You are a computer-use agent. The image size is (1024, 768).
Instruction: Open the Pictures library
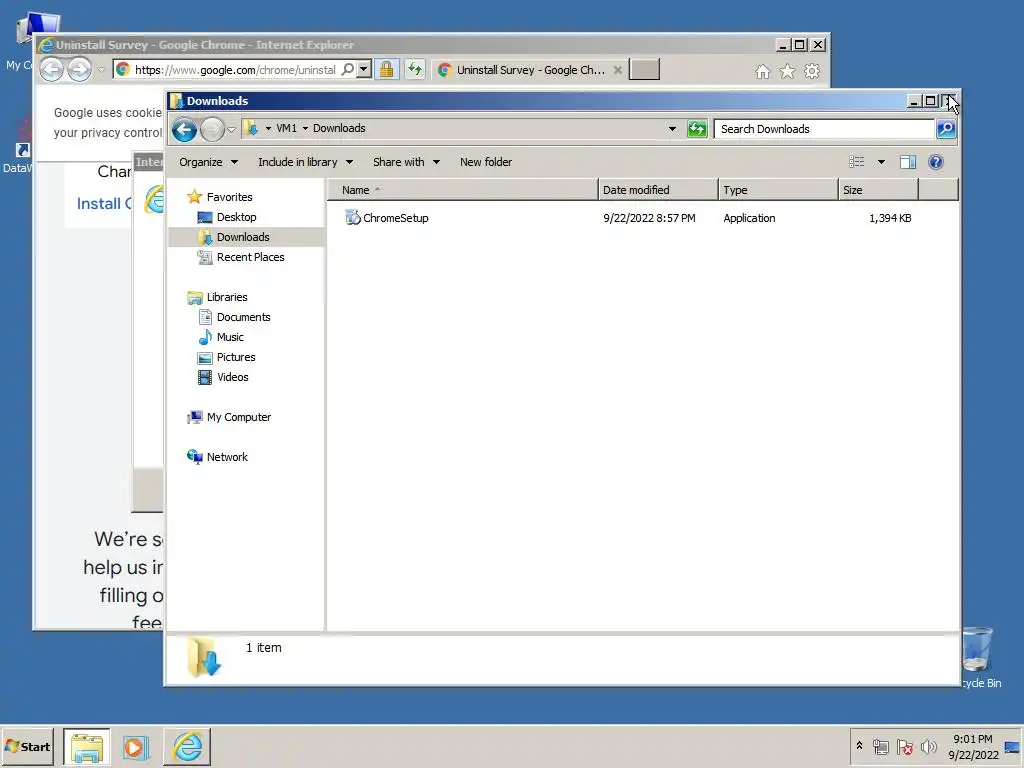236,357
